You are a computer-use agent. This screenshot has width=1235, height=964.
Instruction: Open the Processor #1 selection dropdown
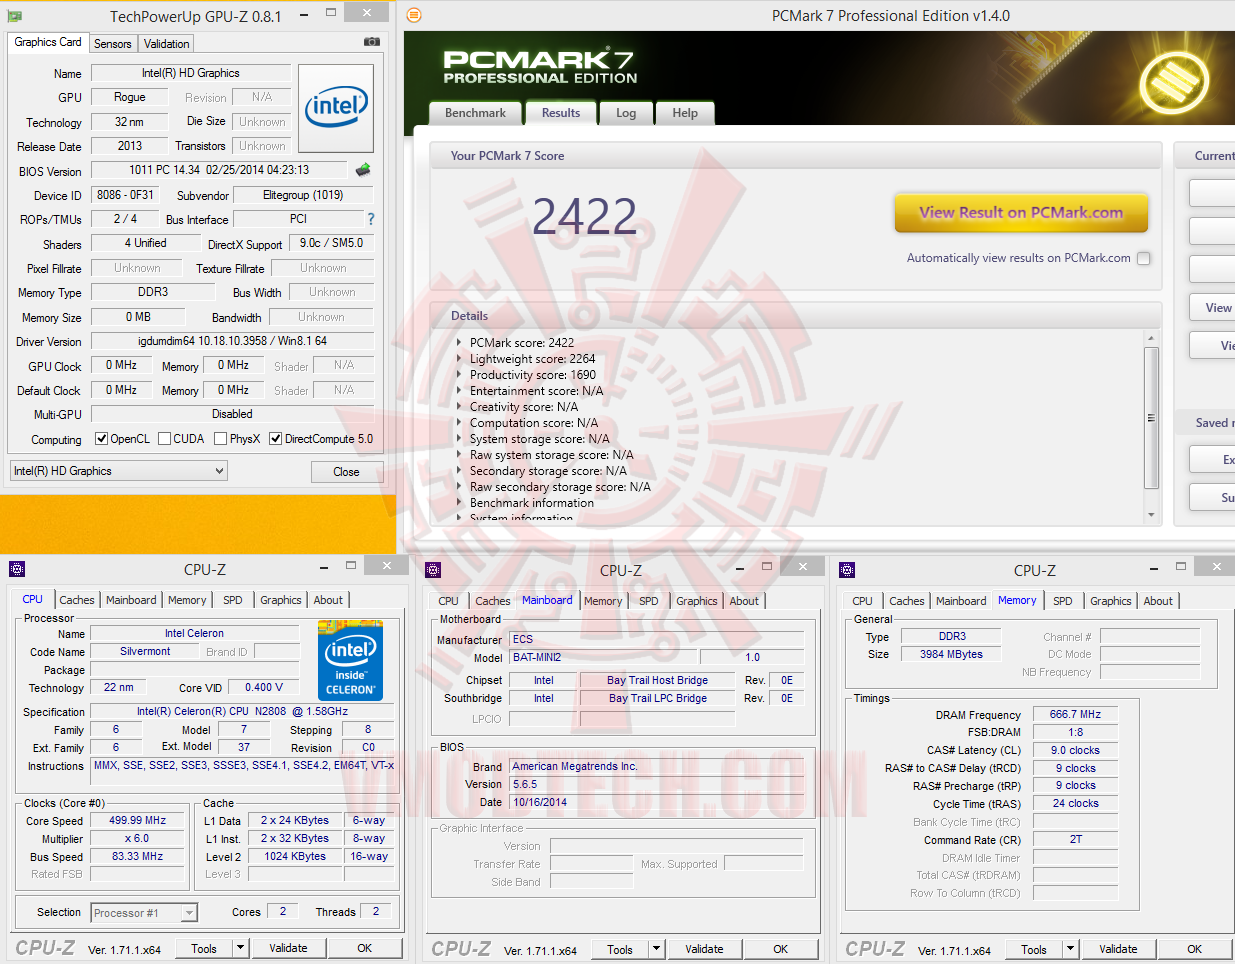pos(144,912)
